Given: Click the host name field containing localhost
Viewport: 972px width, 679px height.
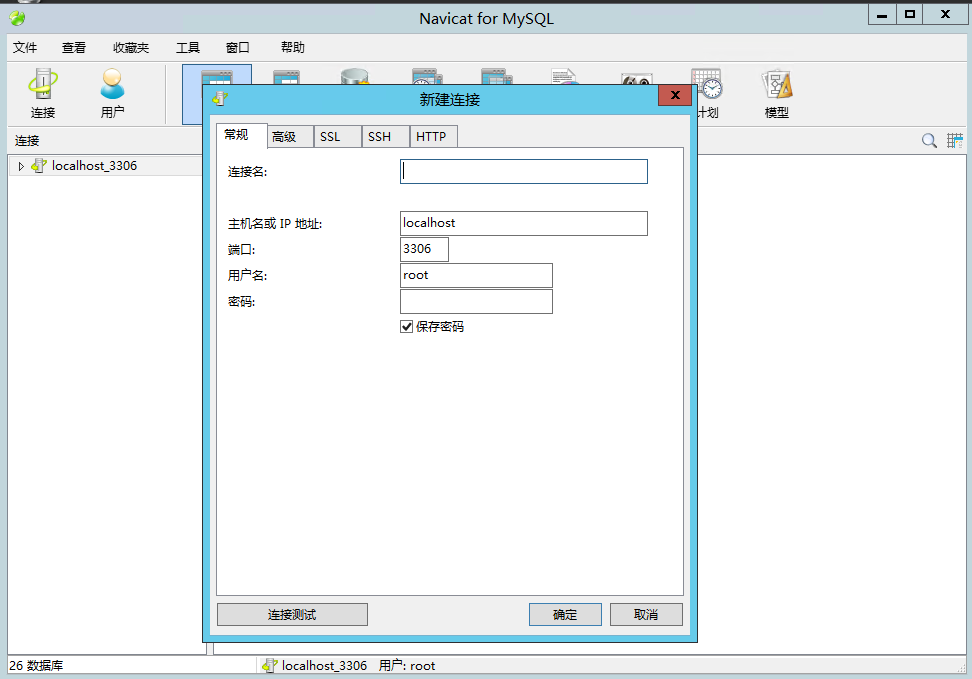Looking at the screenshot, I should [x=524, y=223].
